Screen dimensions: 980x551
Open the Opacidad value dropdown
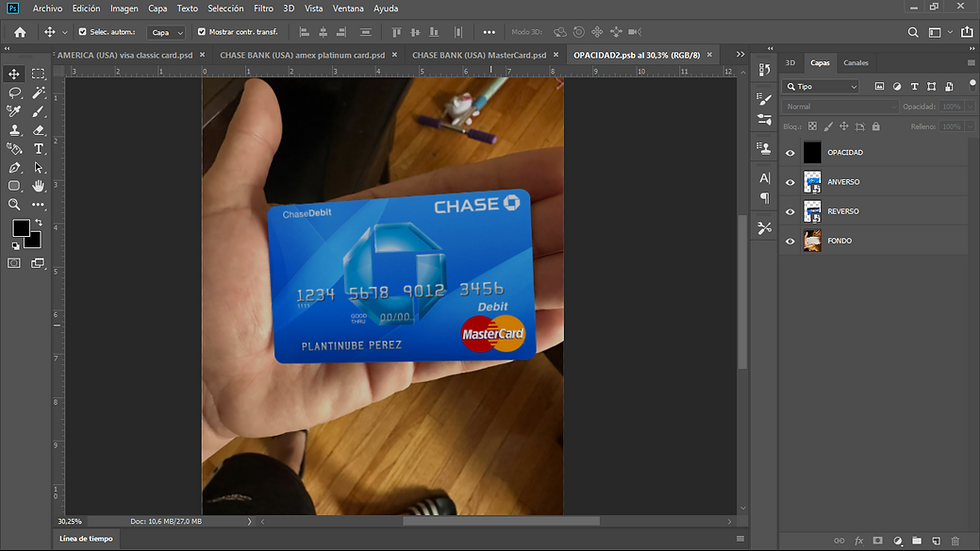[970, 107]
